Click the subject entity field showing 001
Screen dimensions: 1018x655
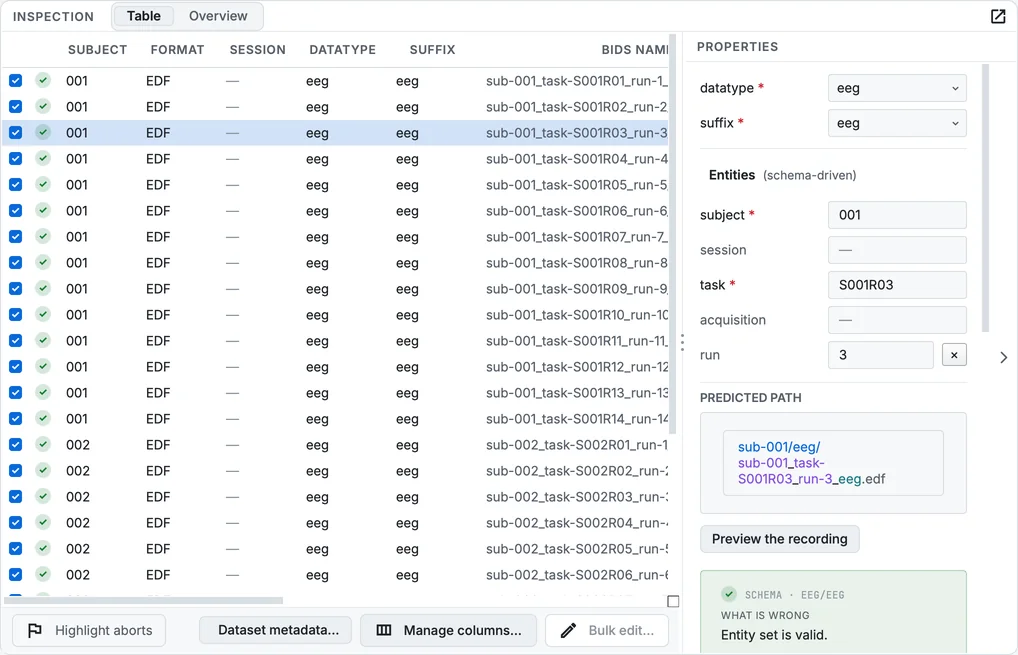[x=897, y=215]
